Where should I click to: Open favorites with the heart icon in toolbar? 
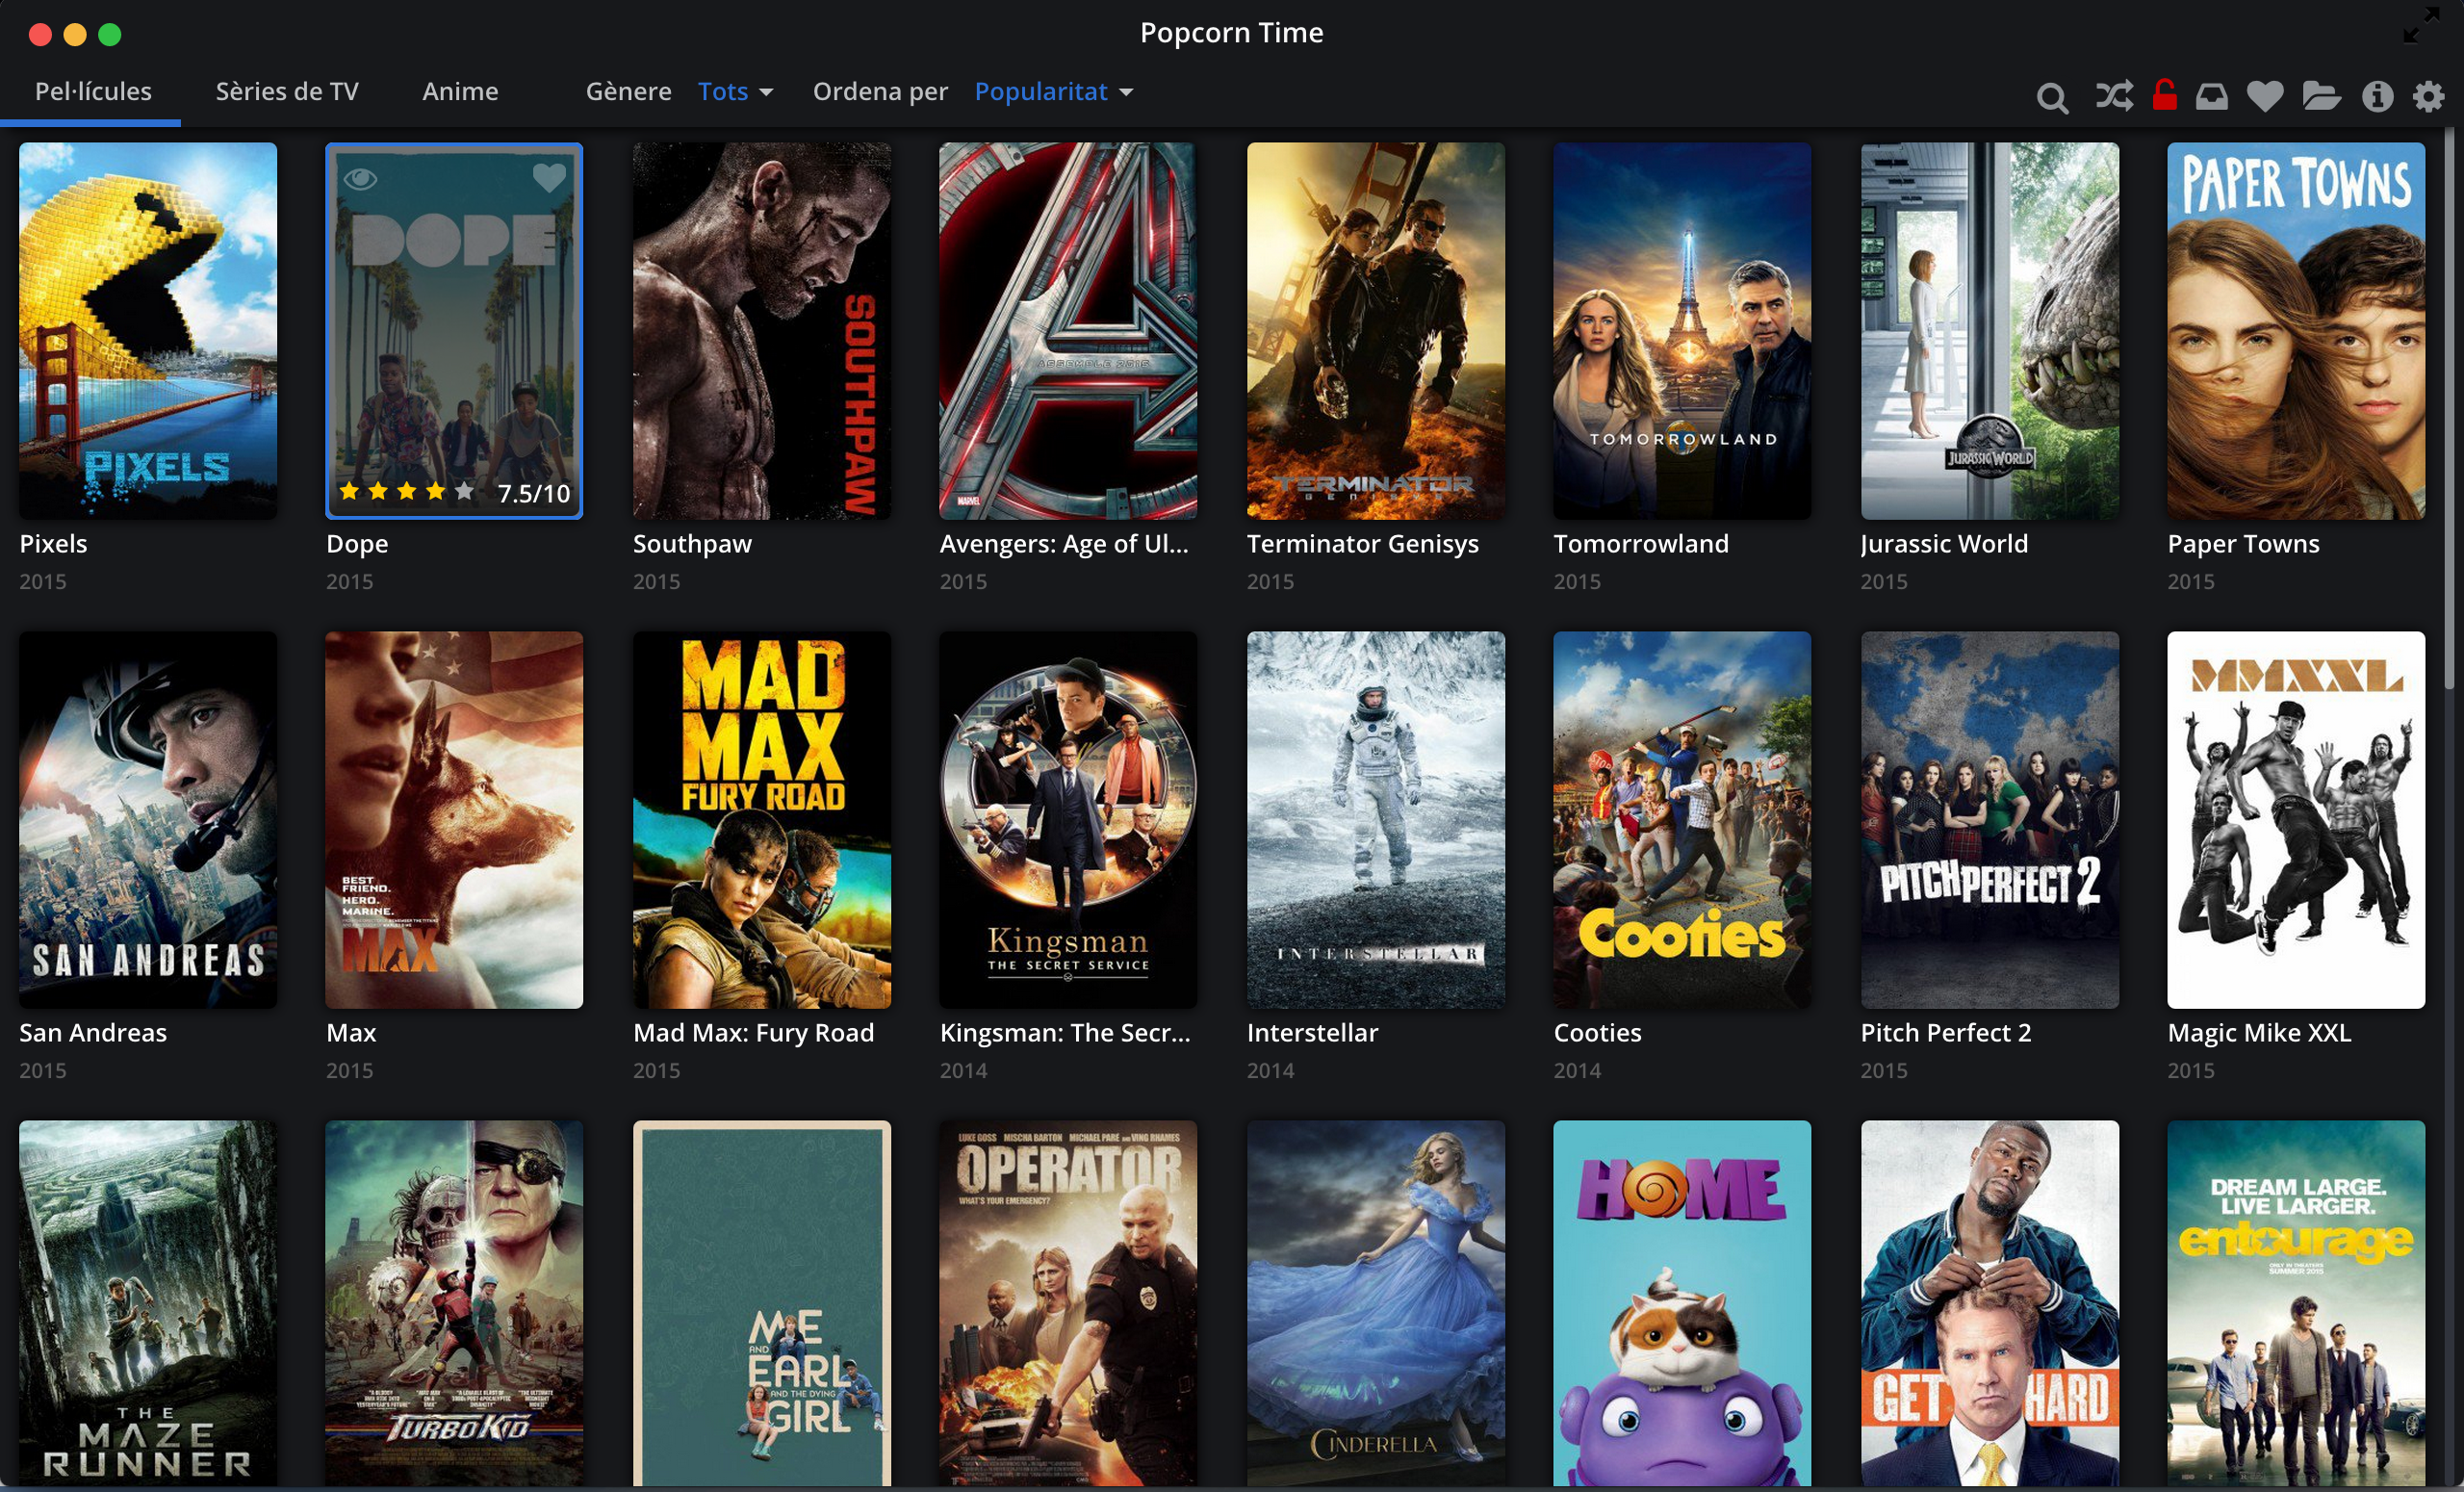(x=2265, y=96)
